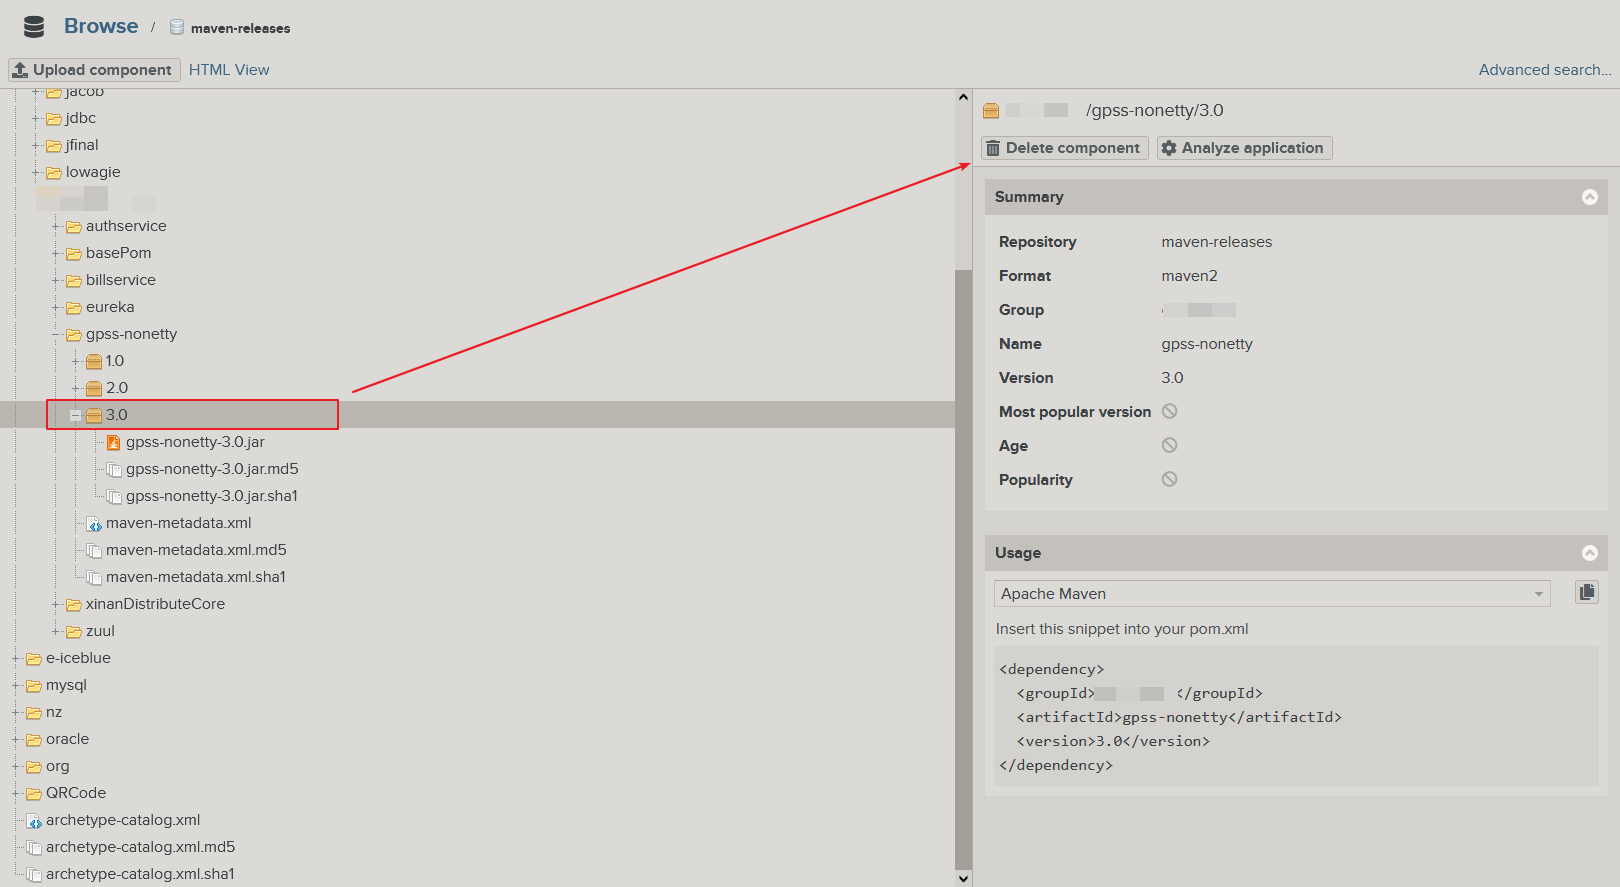Expand the xinanDistributeCore tree node
This screenshot has height=887, width=1620.
[56, 604]
